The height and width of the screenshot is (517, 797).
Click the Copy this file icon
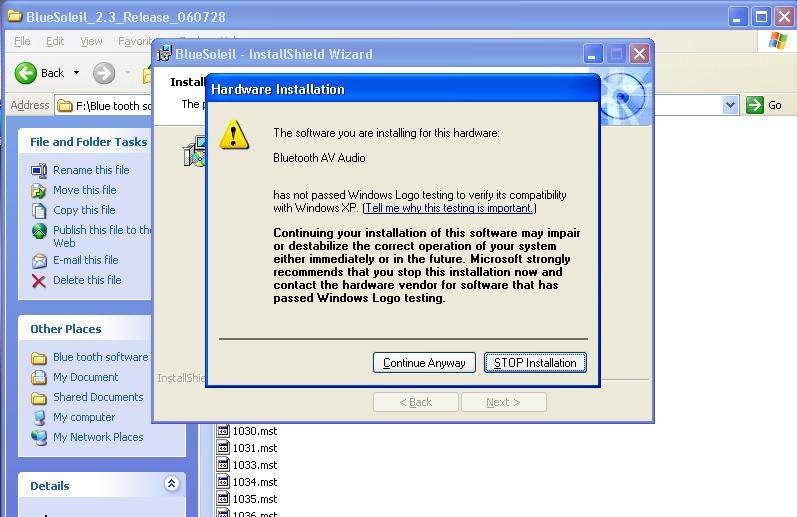(x=39, y=210)
